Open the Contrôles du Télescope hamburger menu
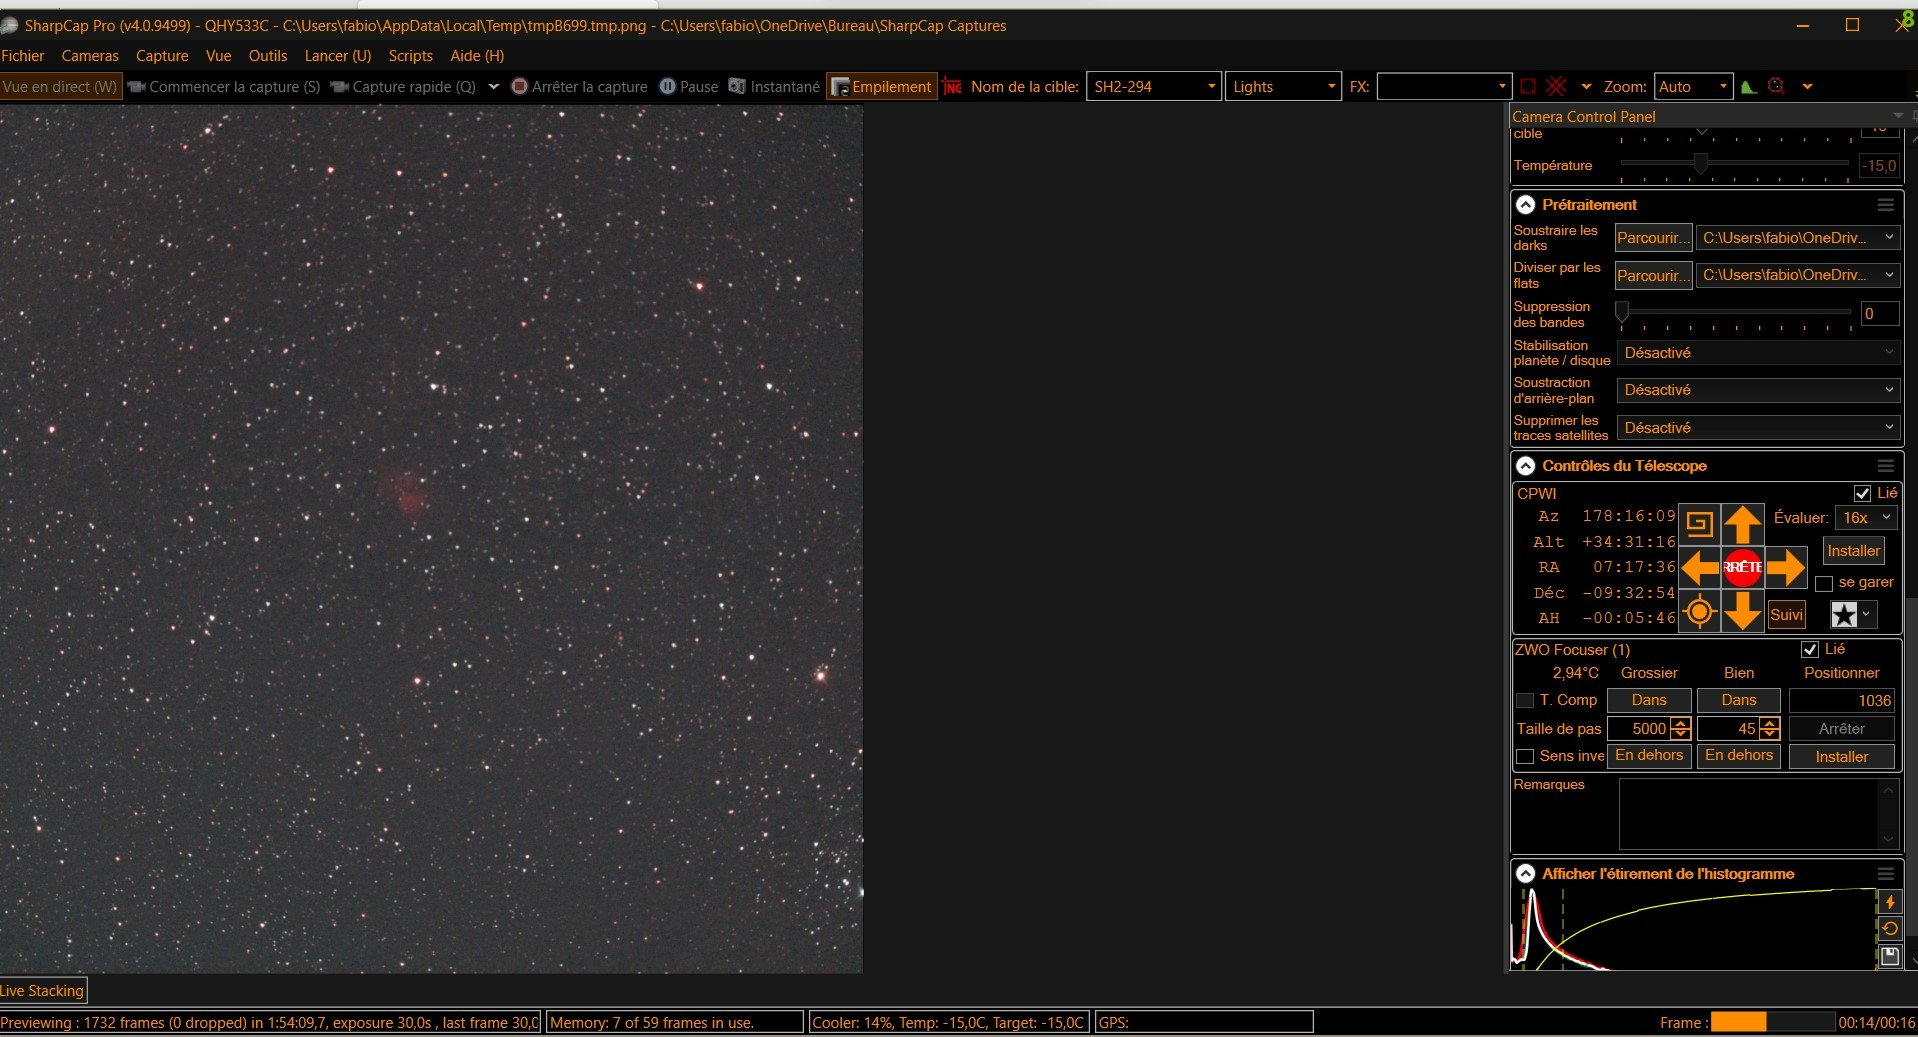This screenshot has height=1037, width=1918. tap(1885, 466)
